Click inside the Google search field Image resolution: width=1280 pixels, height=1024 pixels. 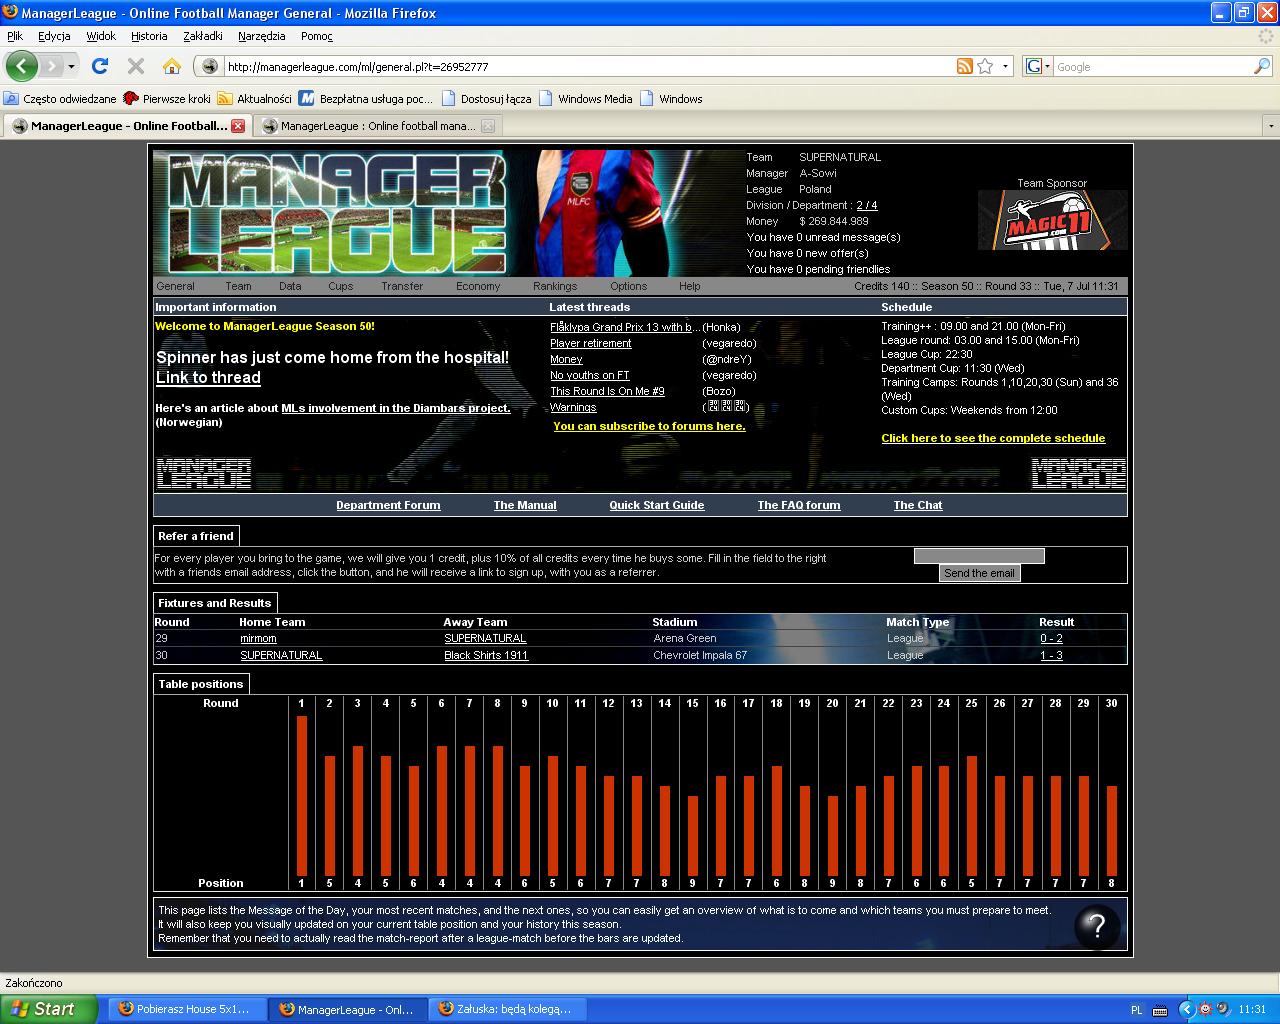1153,67
